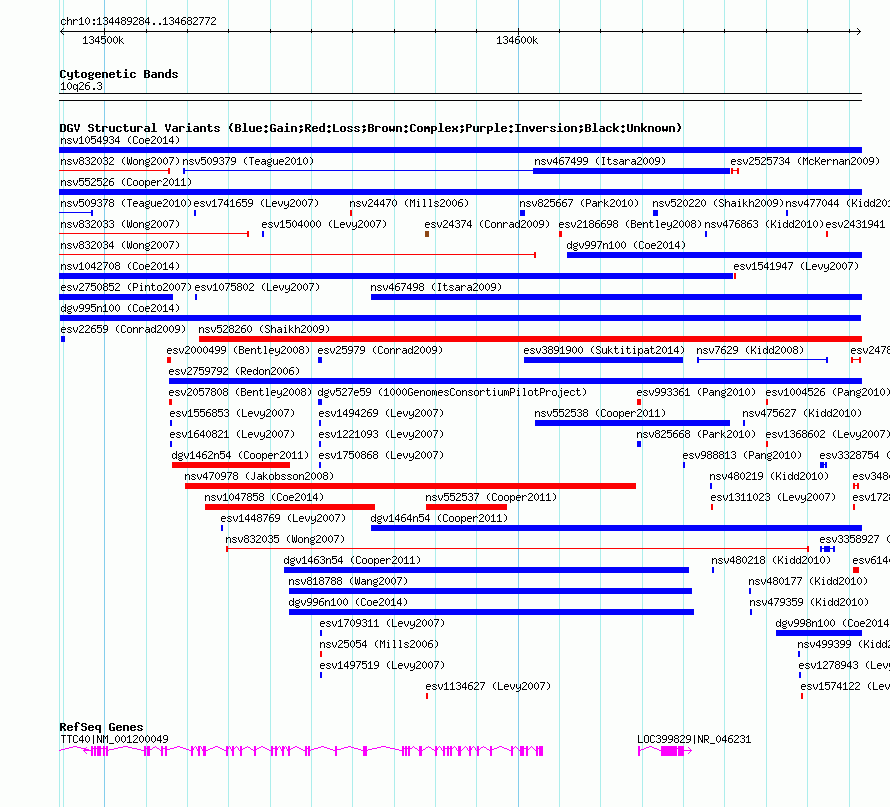This screenshot has height=807, width=890.
Task: Click nsv825667 (Park2010) label
Action: coord(580,203)
